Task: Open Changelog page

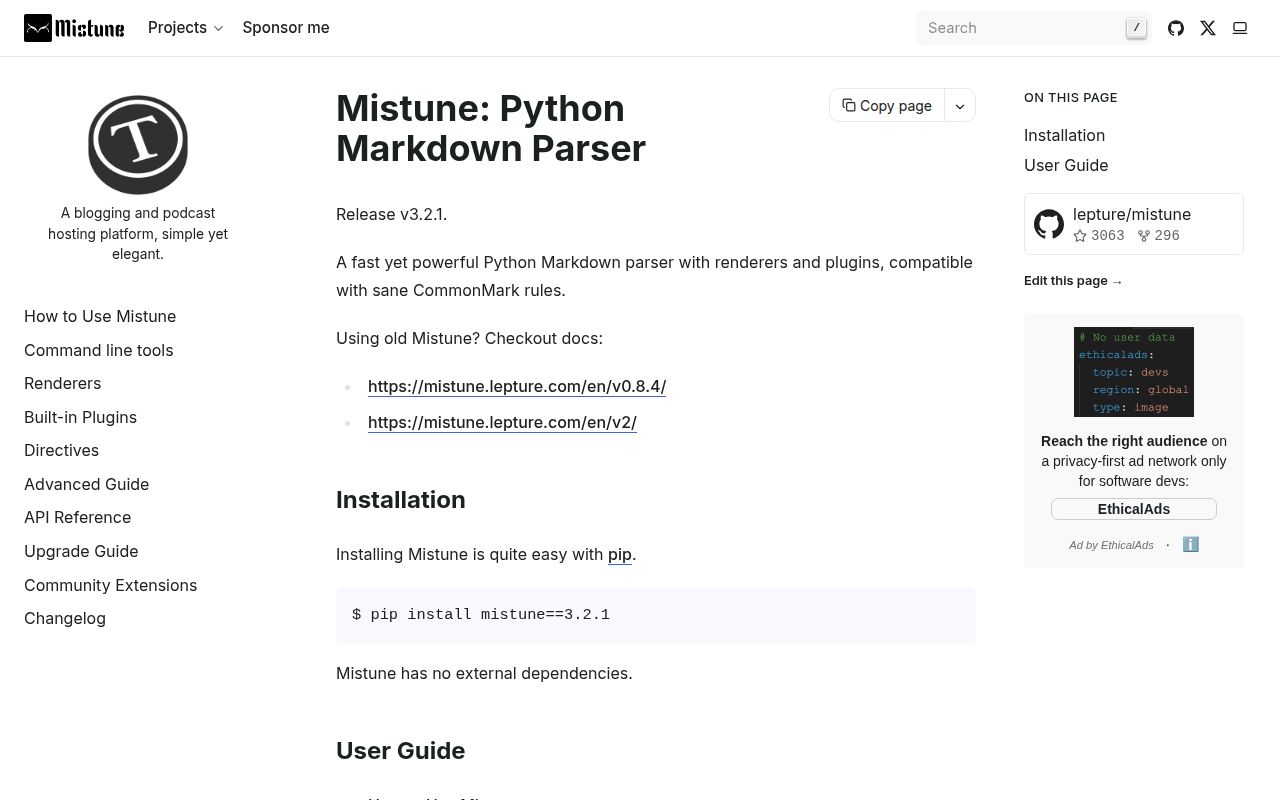Action: tap(65, 618)
